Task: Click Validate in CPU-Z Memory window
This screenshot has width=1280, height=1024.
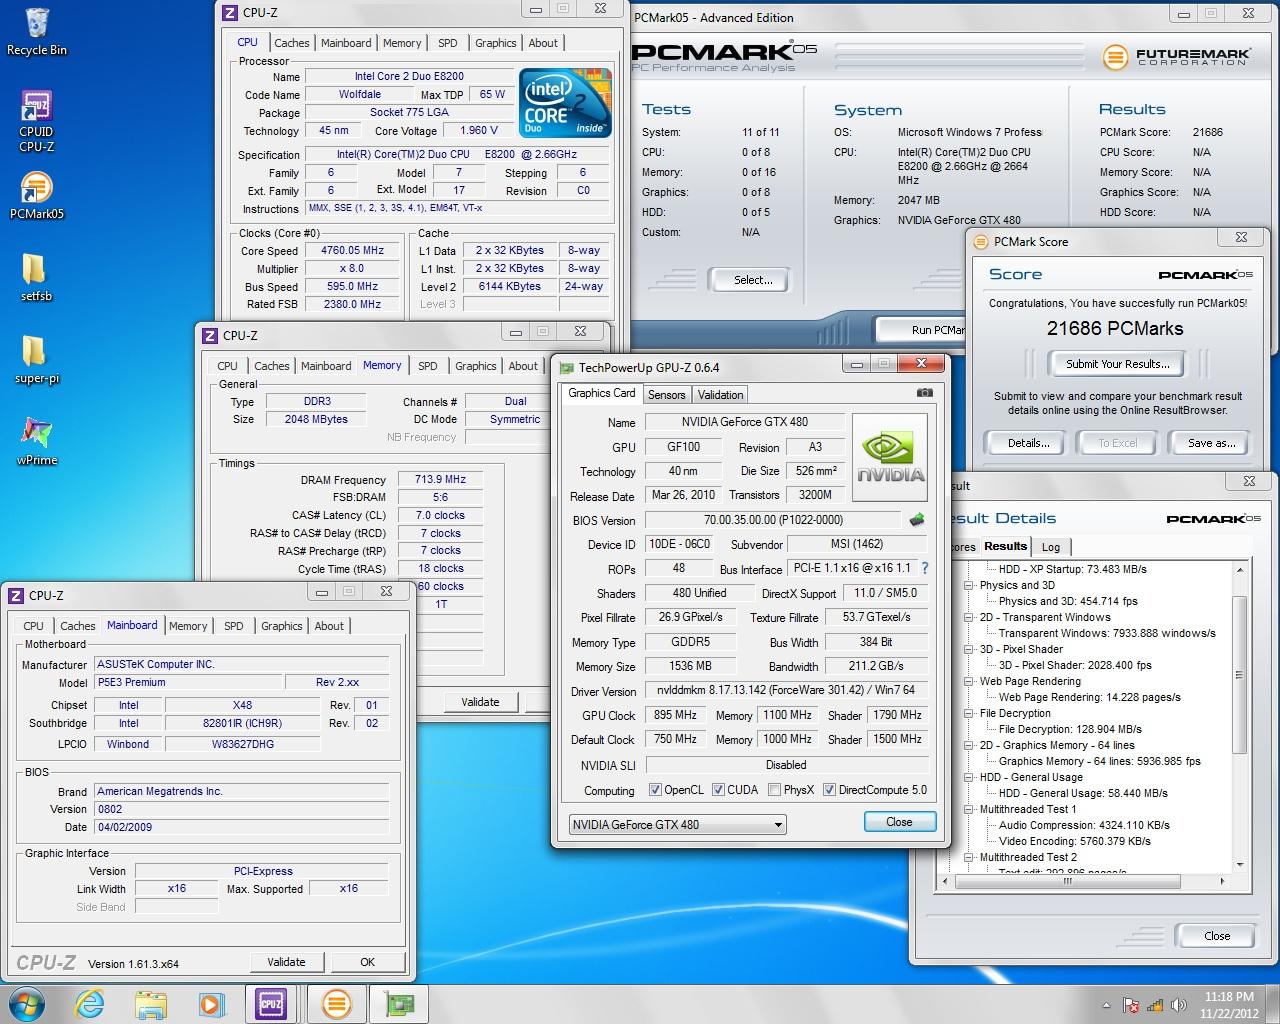Action: (480, 702)
